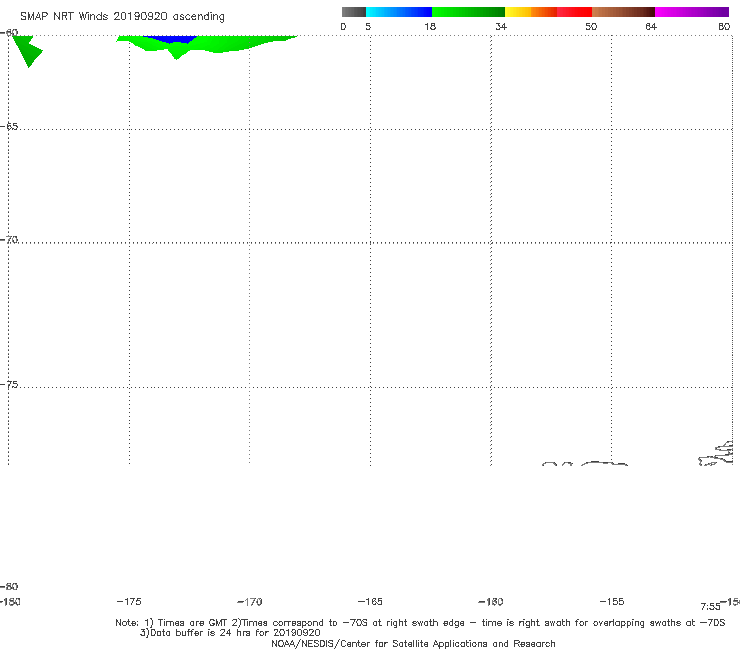Click the color bar label 50
Screen dimensions: 740x650
pos(591,26)
